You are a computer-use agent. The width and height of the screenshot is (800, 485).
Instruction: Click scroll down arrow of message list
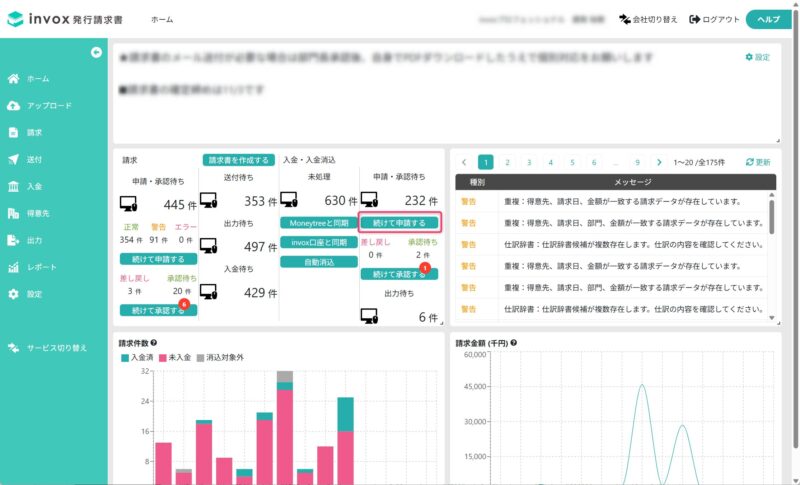pos(771,318)
